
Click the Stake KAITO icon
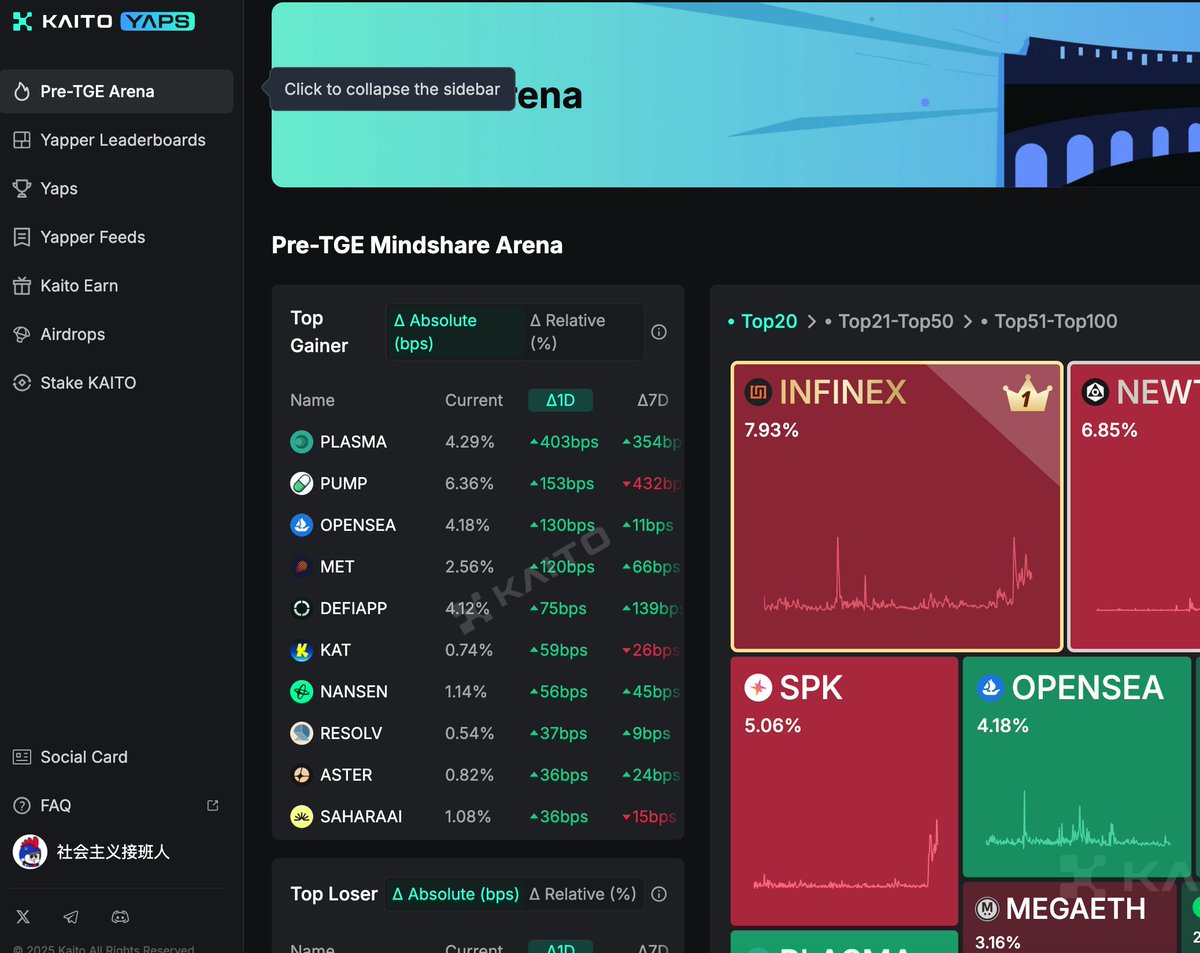(22, 383)
